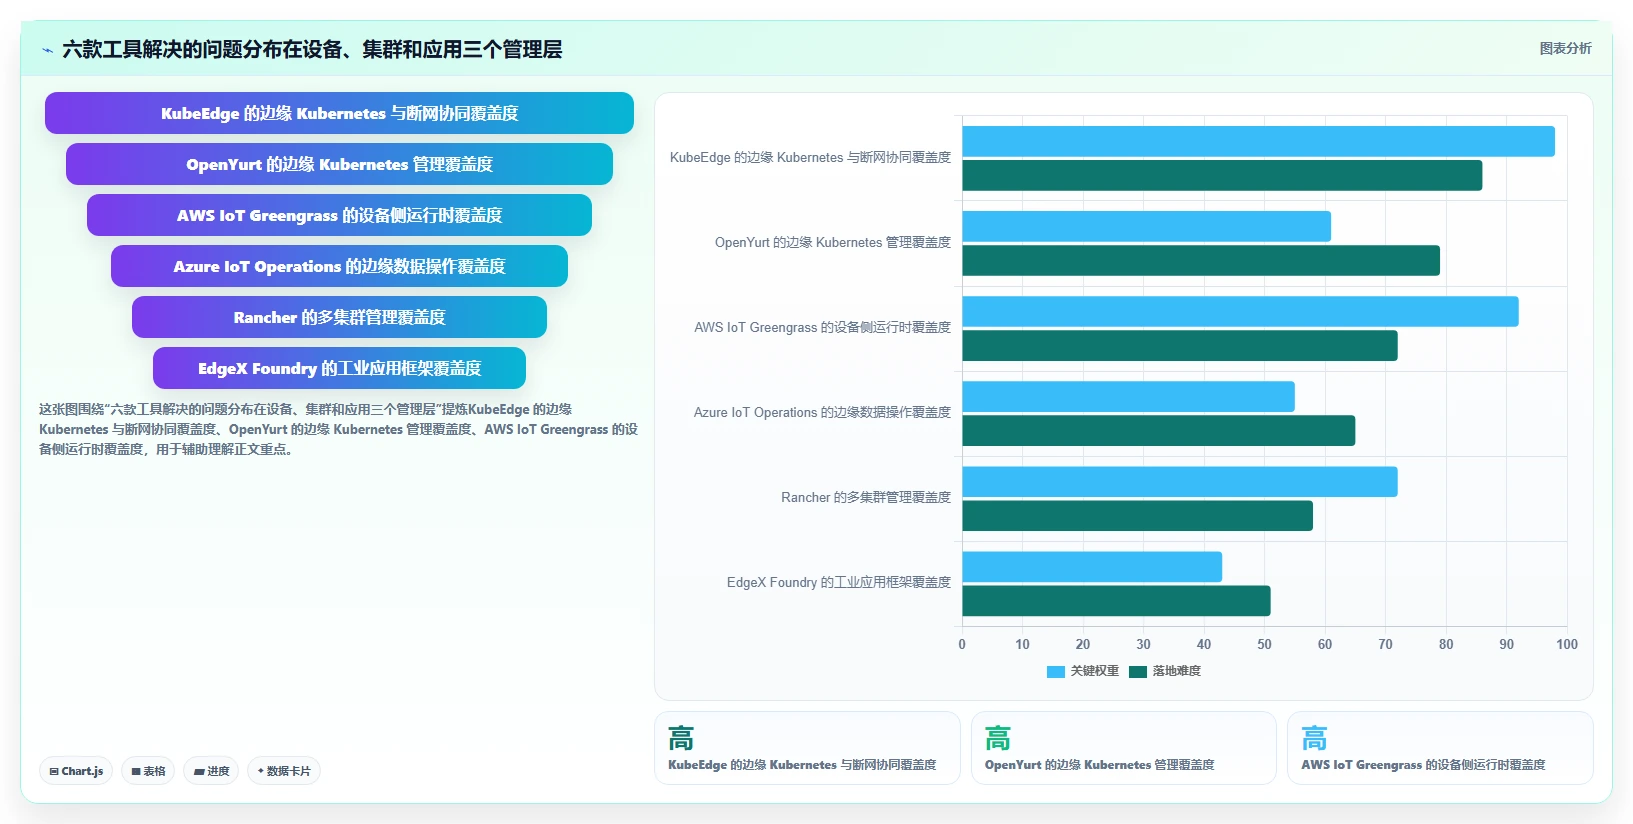Select the Azure IoT Operations funnel bar
1633x824 pixels.
(x=339, y=266)
